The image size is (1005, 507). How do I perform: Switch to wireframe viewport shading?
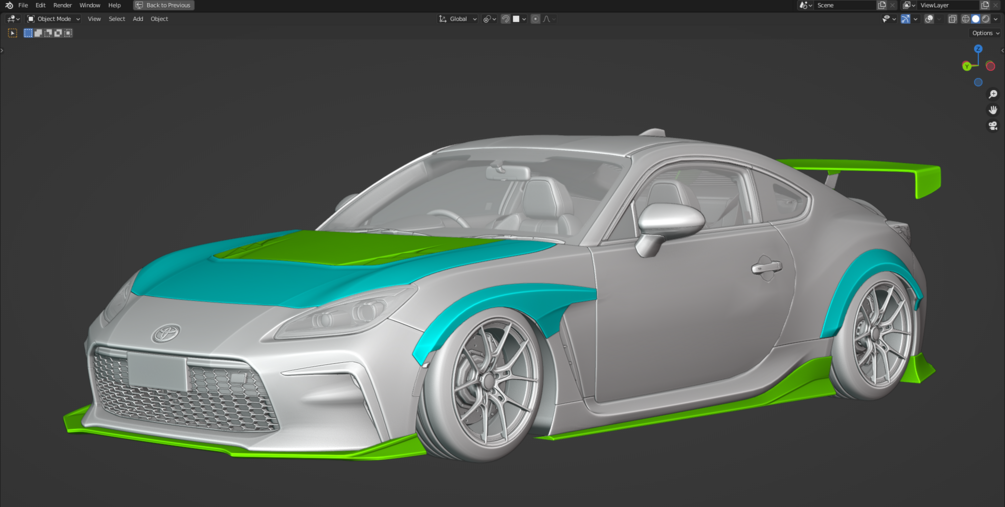[x=966, y=19]
